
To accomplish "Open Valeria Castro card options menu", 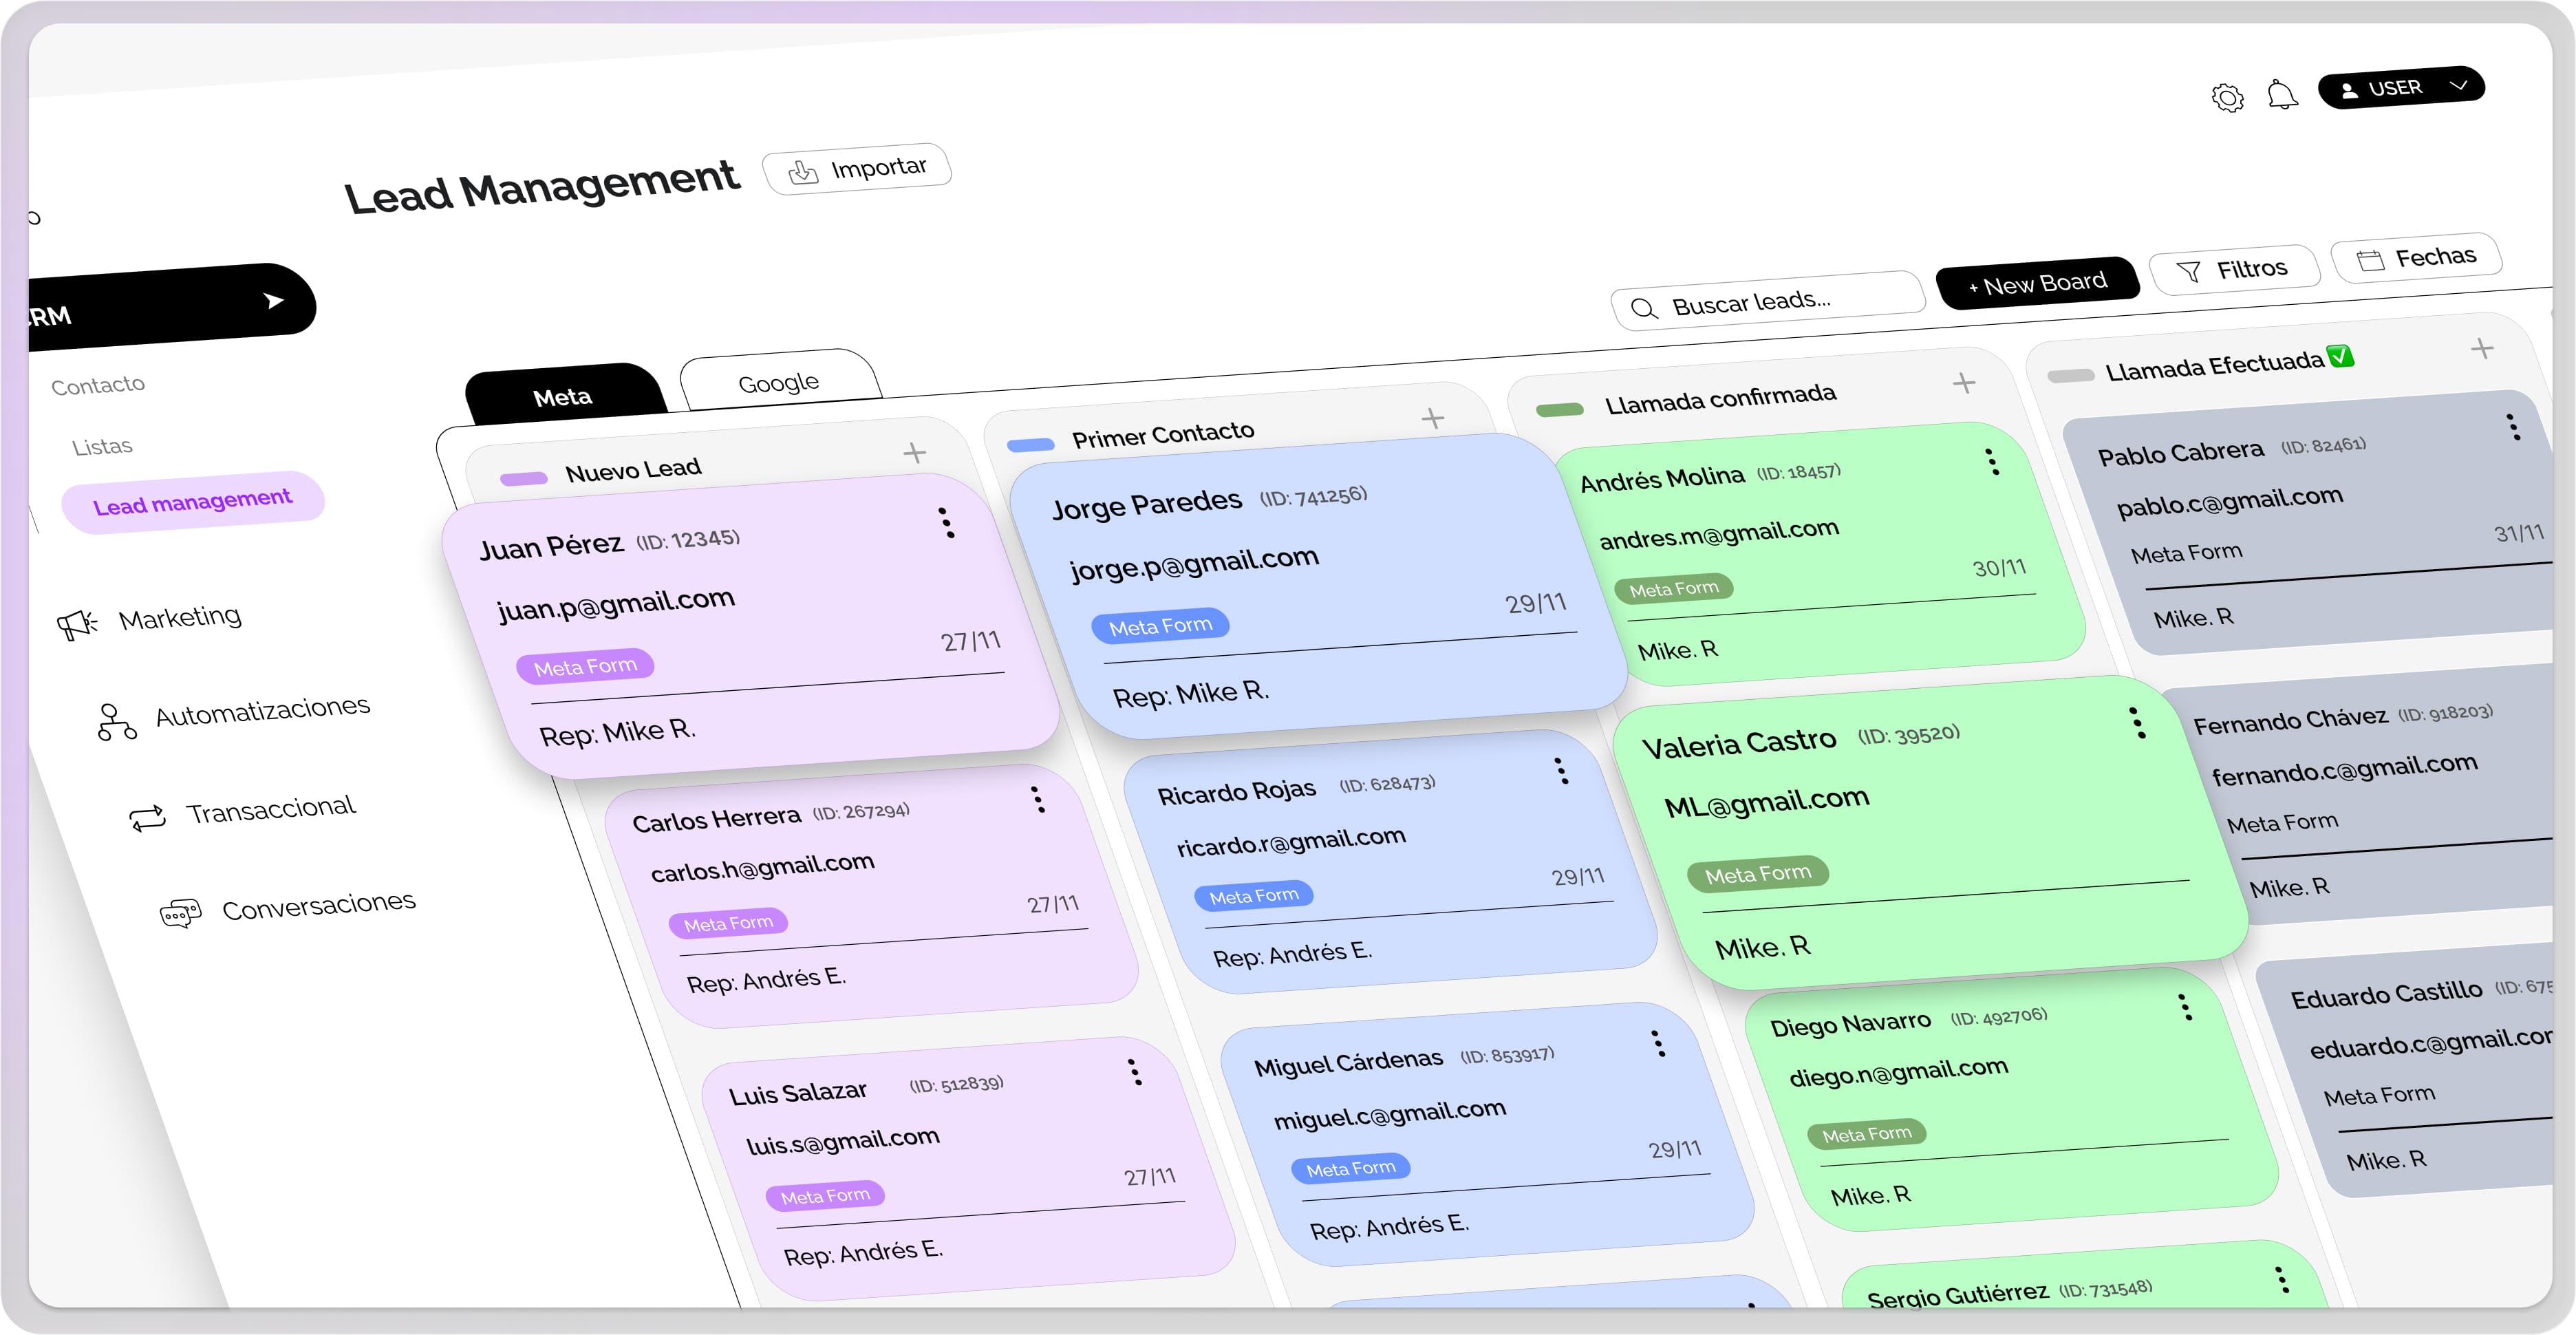I will click(2137, 723).
